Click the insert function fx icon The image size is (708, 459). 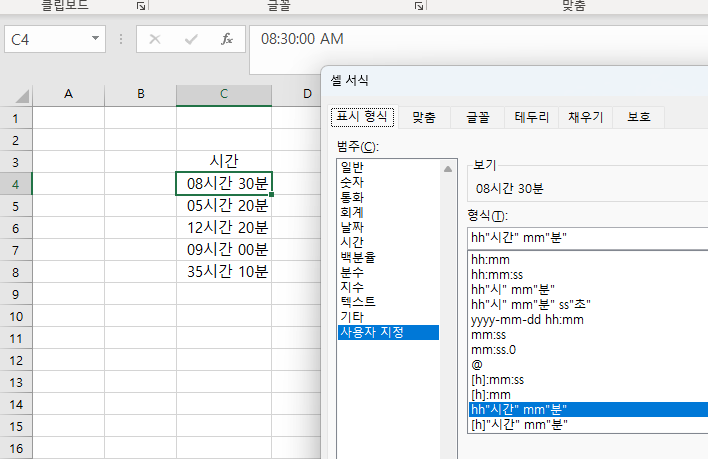[227, 39]
